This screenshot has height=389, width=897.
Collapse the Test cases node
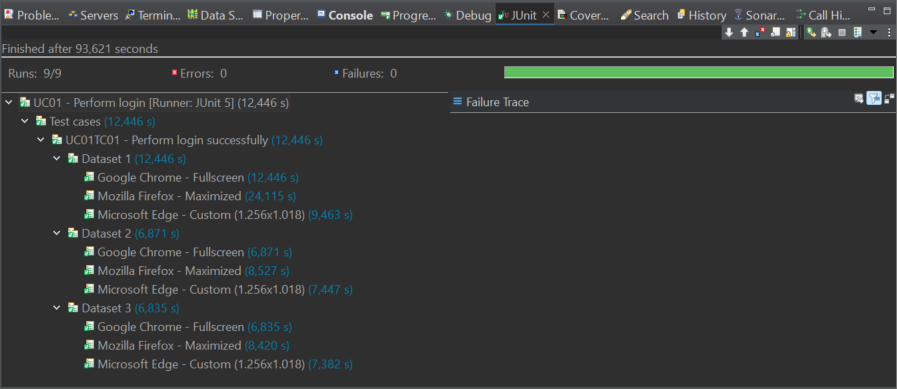(25, 121)
